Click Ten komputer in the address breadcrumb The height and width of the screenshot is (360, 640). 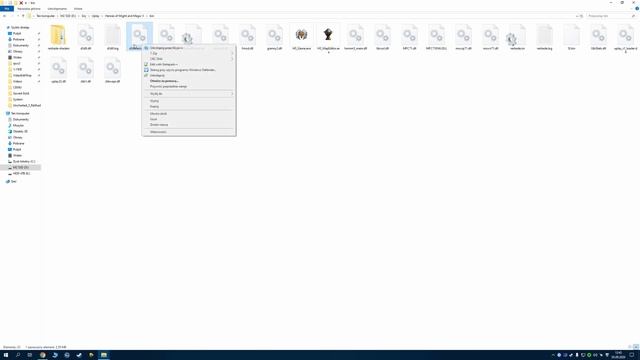45,16
